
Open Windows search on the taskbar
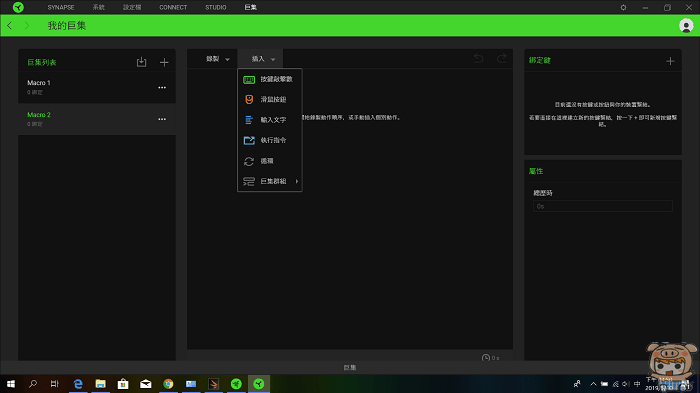[33, 384]
